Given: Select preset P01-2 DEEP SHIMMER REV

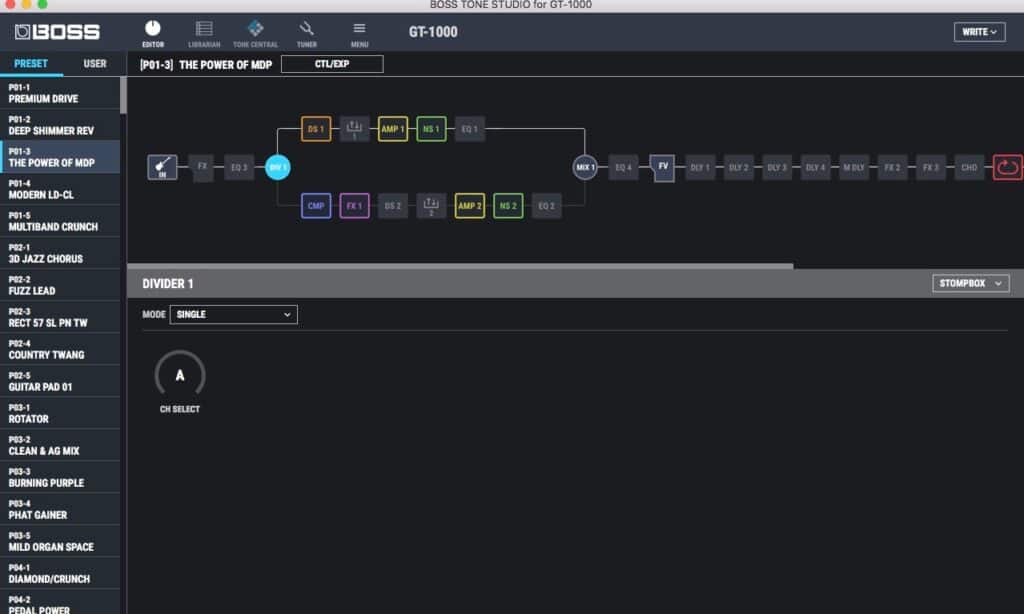Looking at the screenshot, I should (60, 125).
